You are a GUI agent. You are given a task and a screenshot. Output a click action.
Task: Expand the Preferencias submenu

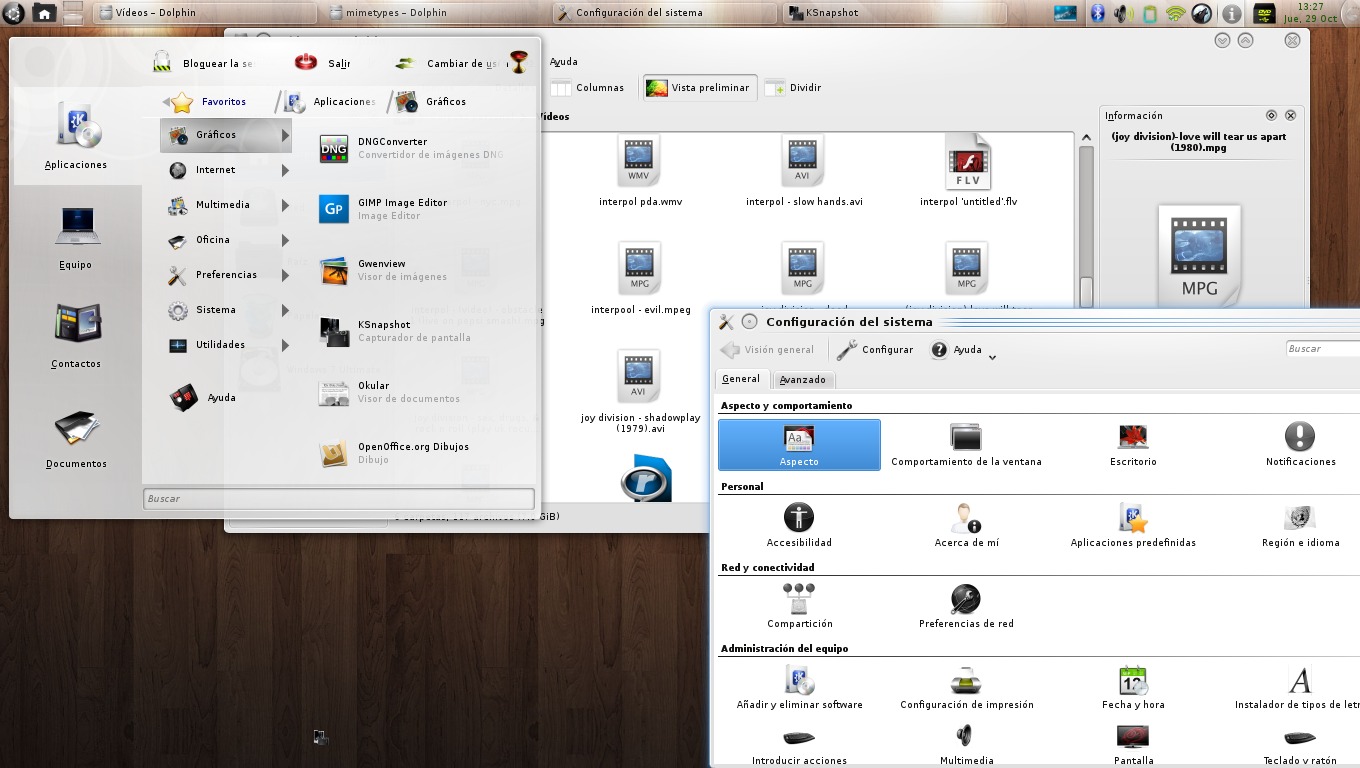(x=226, y=275)
